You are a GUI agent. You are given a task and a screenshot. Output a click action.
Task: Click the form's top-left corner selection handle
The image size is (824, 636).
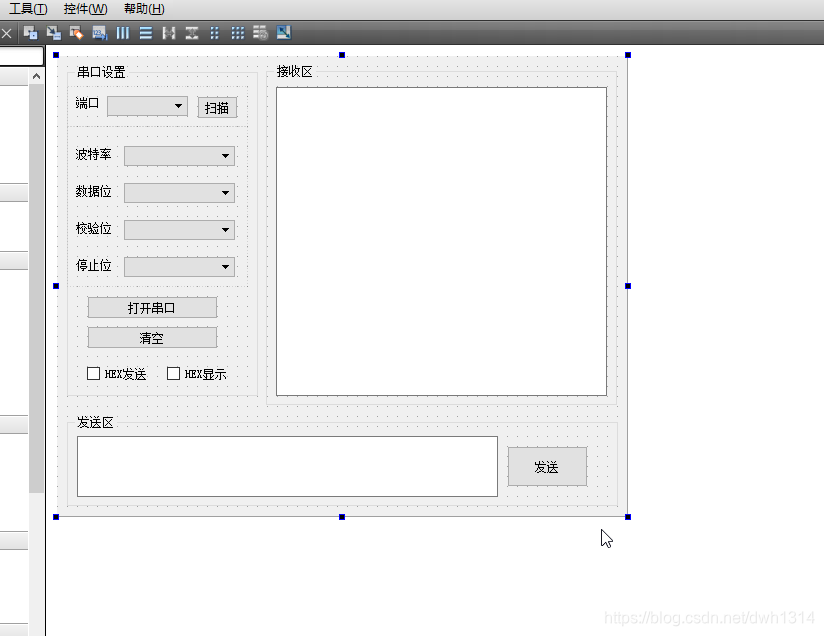(56, 55)
